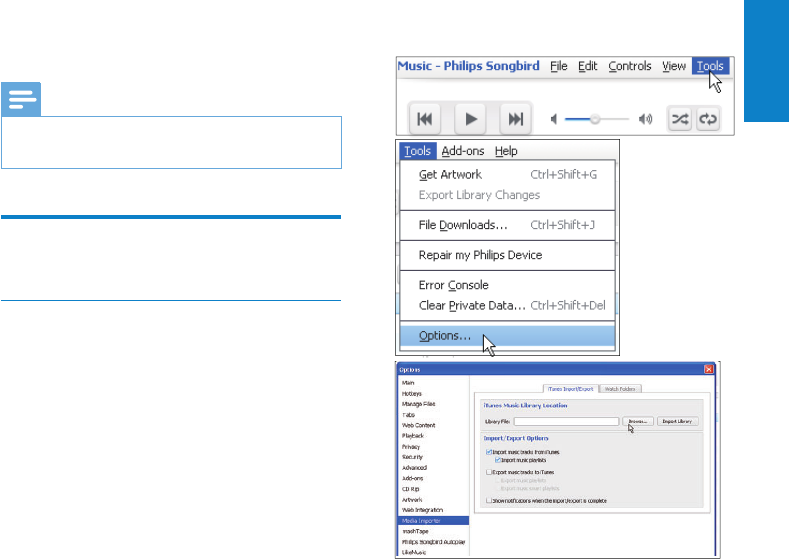Open the Controls menu
Image resolution: width=789 pixels, height=559 pixels.
pos(629,66)
